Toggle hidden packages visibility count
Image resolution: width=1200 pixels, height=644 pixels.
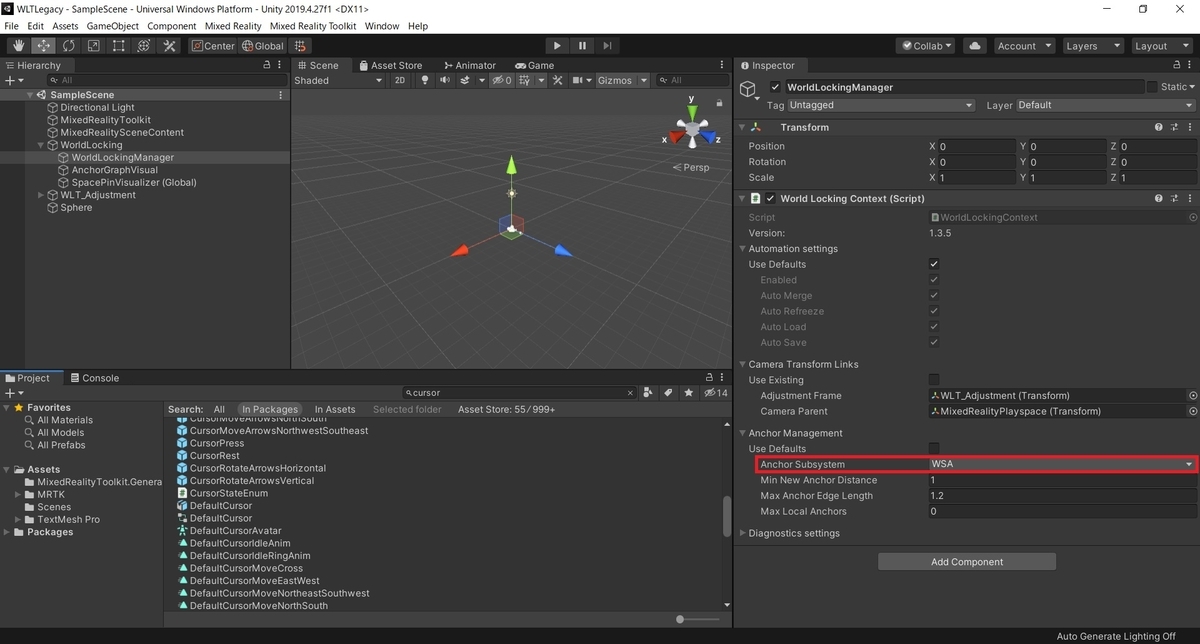point(715,393)
